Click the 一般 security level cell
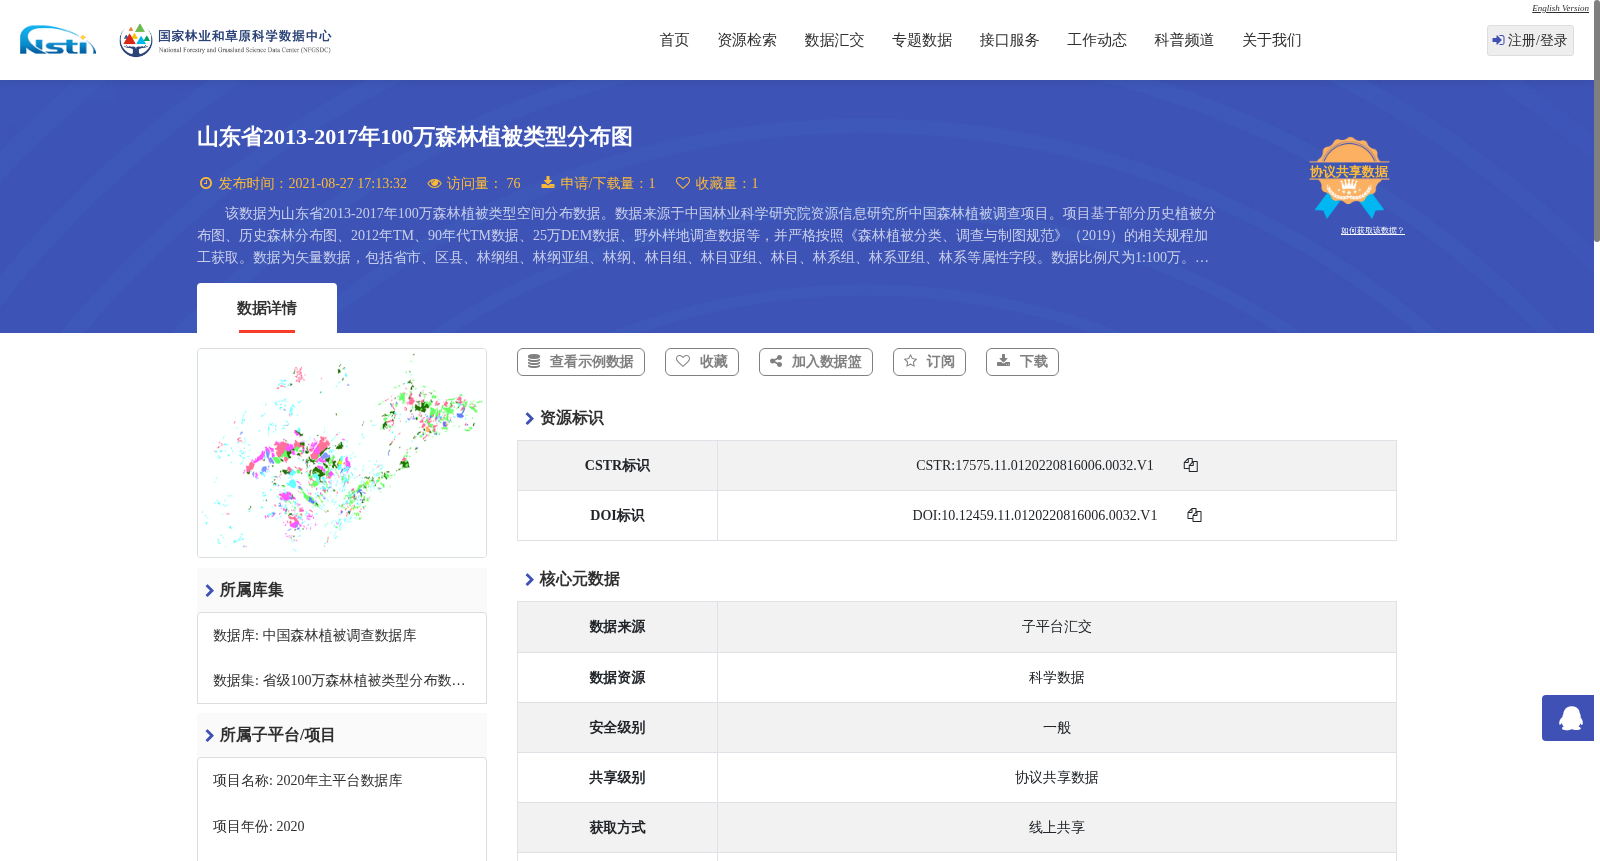The image size is (1600, 861). pyautogui.click(x=1057, y=728)
